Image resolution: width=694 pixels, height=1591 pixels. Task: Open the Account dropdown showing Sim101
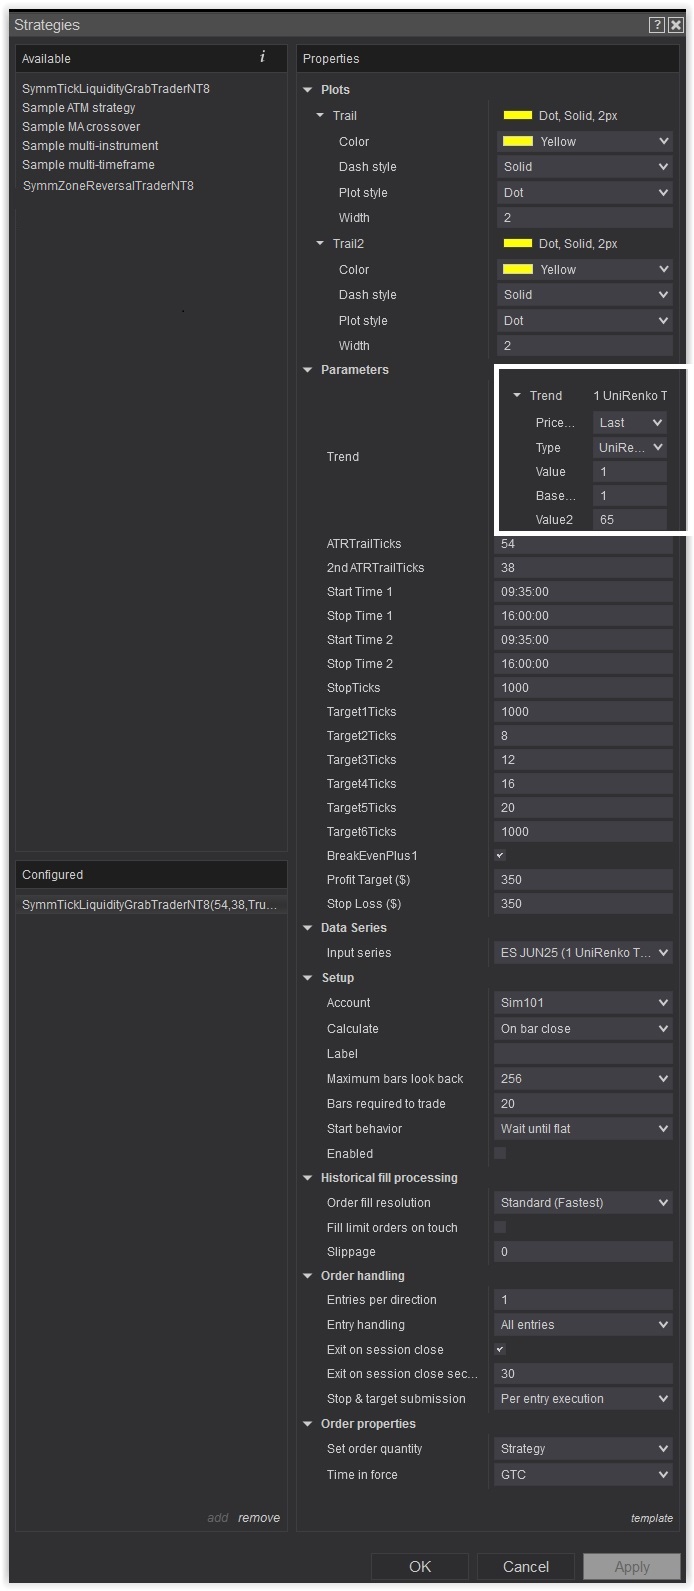(583, 1002)
